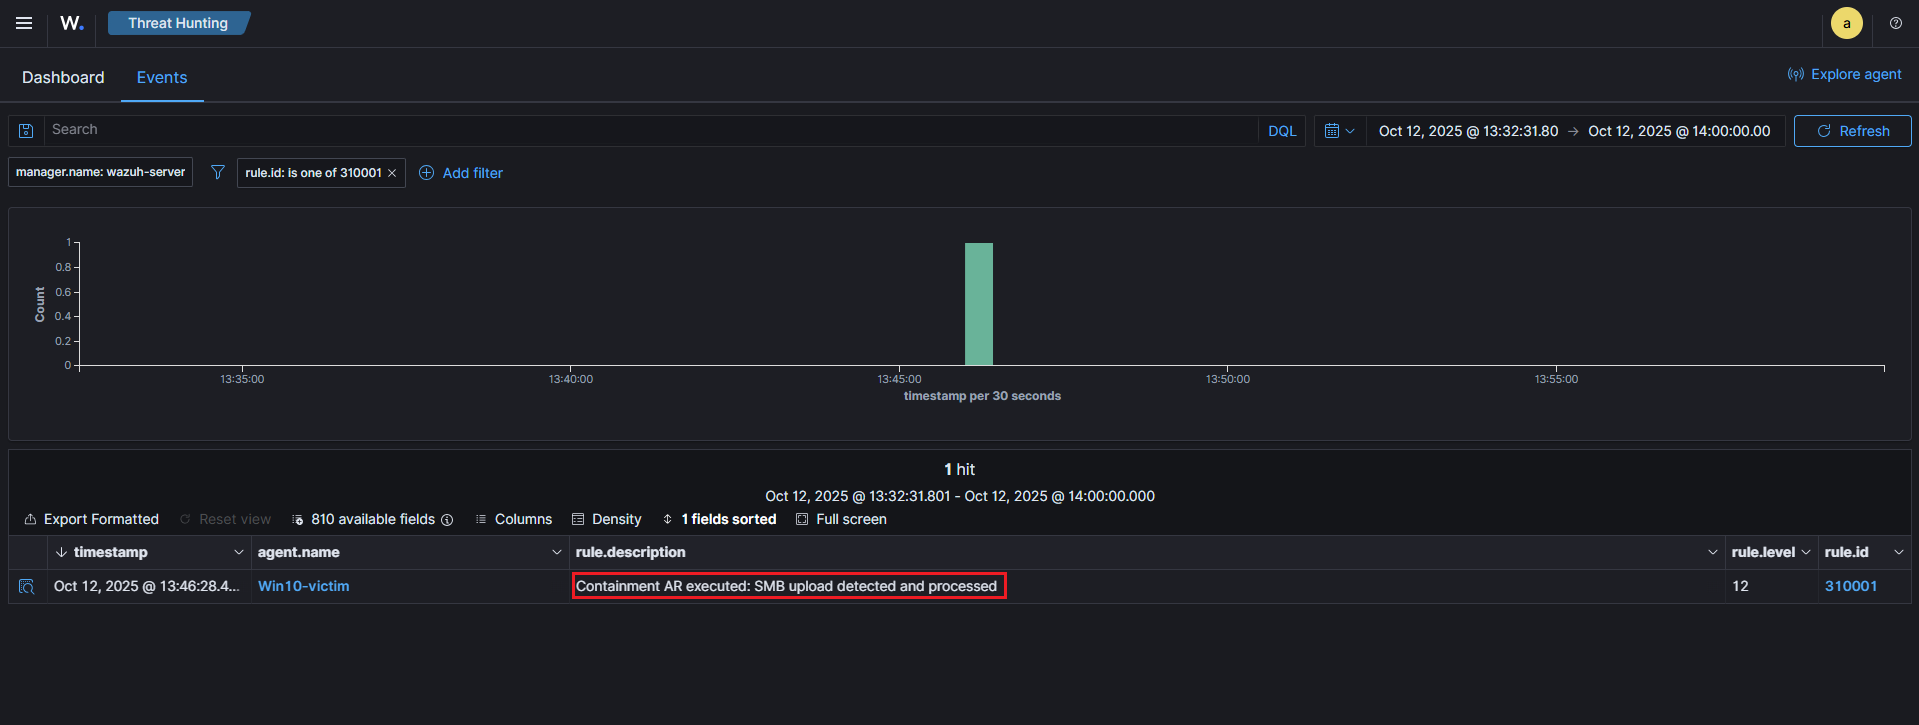Remove the rule.id 310001 filter

(x=392, y=173)
